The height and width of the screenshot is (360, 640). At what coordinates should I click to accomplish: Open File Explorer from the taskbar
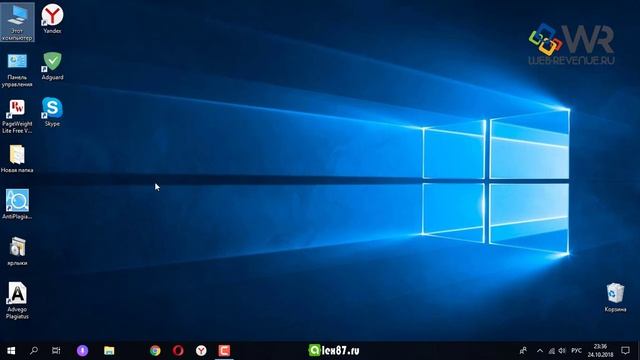point(109,351)
